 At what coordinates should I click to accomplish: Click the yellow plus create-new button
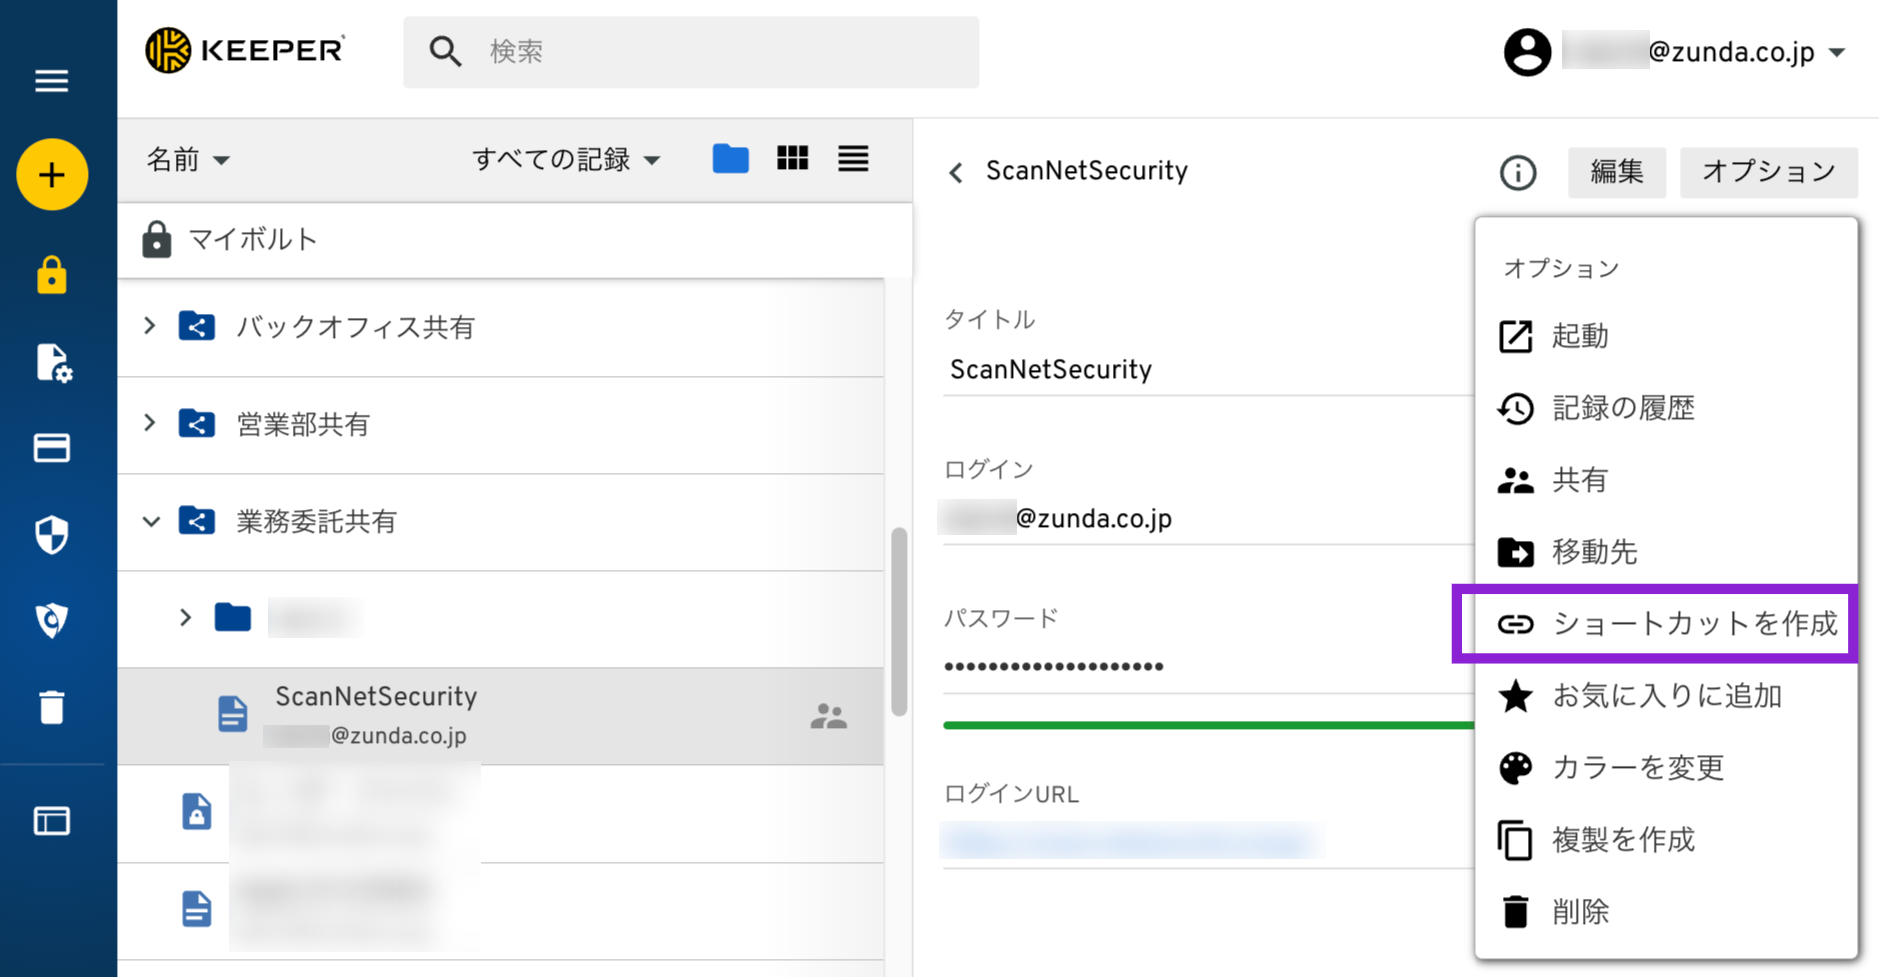(x=52, y=175)
